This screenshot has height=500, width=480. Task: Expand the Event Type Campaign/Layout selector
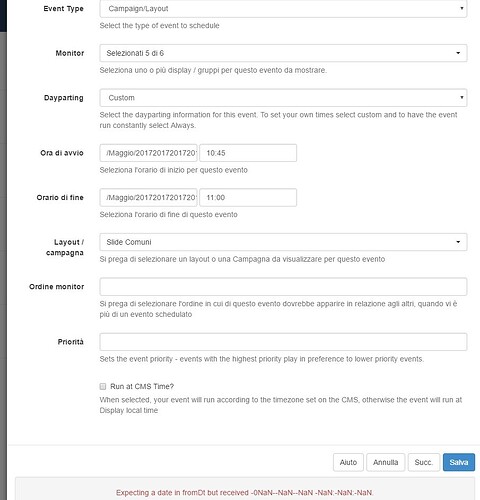point(283,9)
